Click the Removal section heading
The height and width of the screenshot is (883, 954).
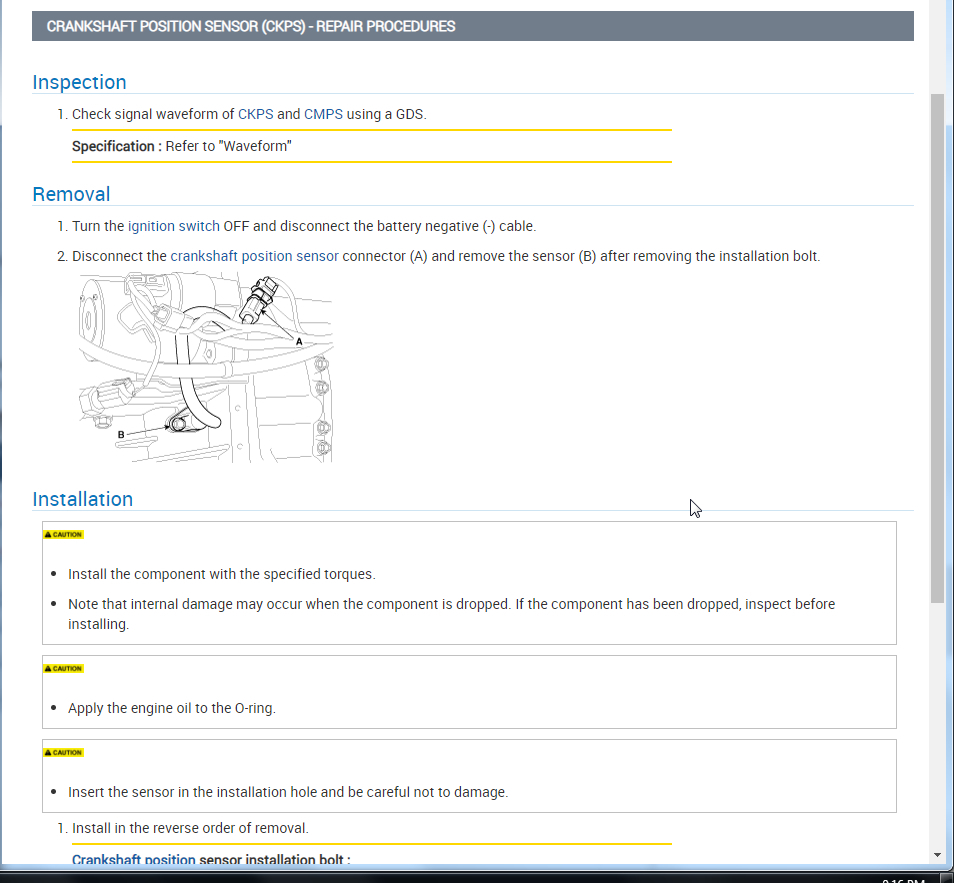tap(71, 194)
